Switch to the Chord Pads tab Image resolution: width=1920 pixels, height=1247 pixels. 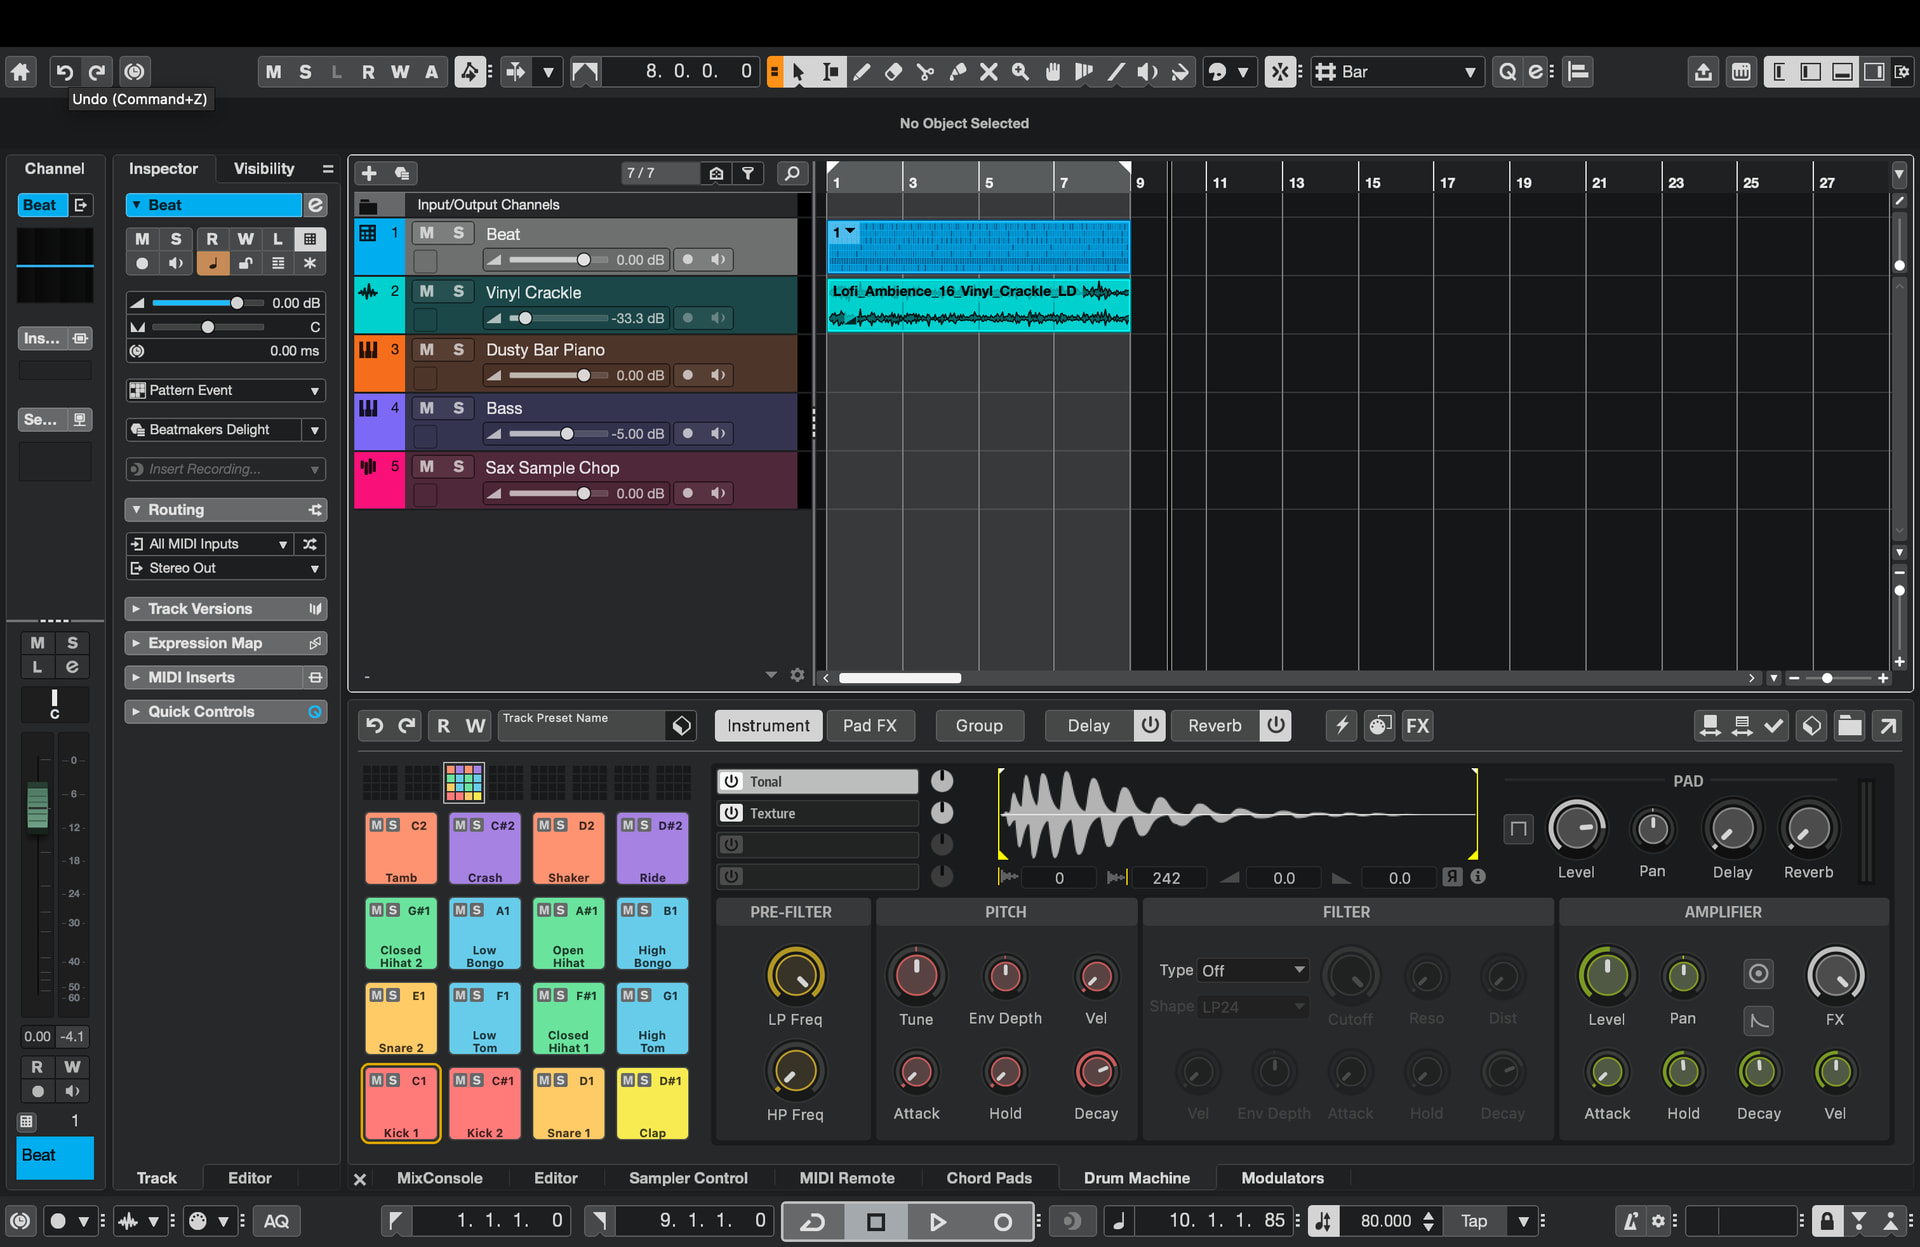989,1178
